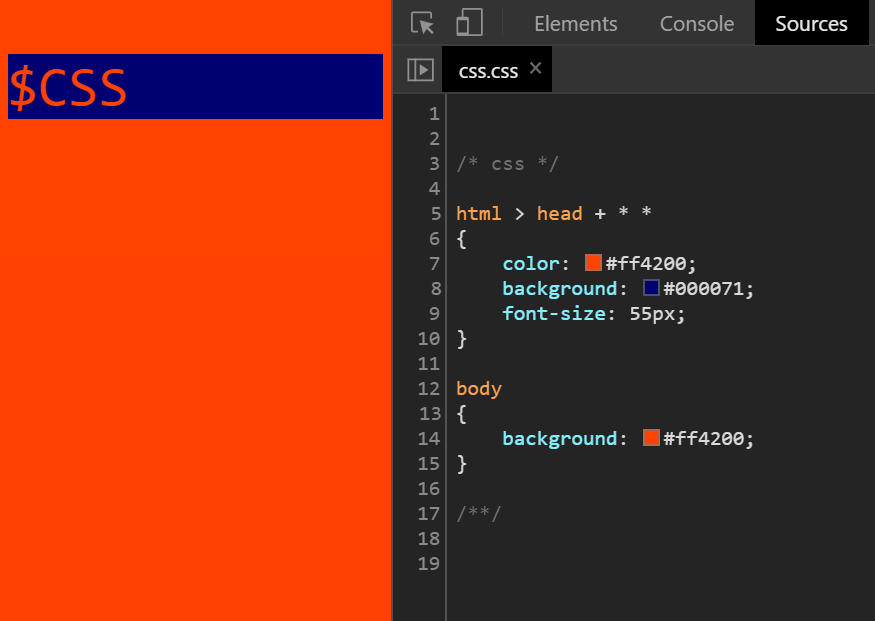Image resolution: width=875 pixels, height=621 pixels.
Task: Toggle the navigator pane visibility
Action: click(x=420, y=69)
